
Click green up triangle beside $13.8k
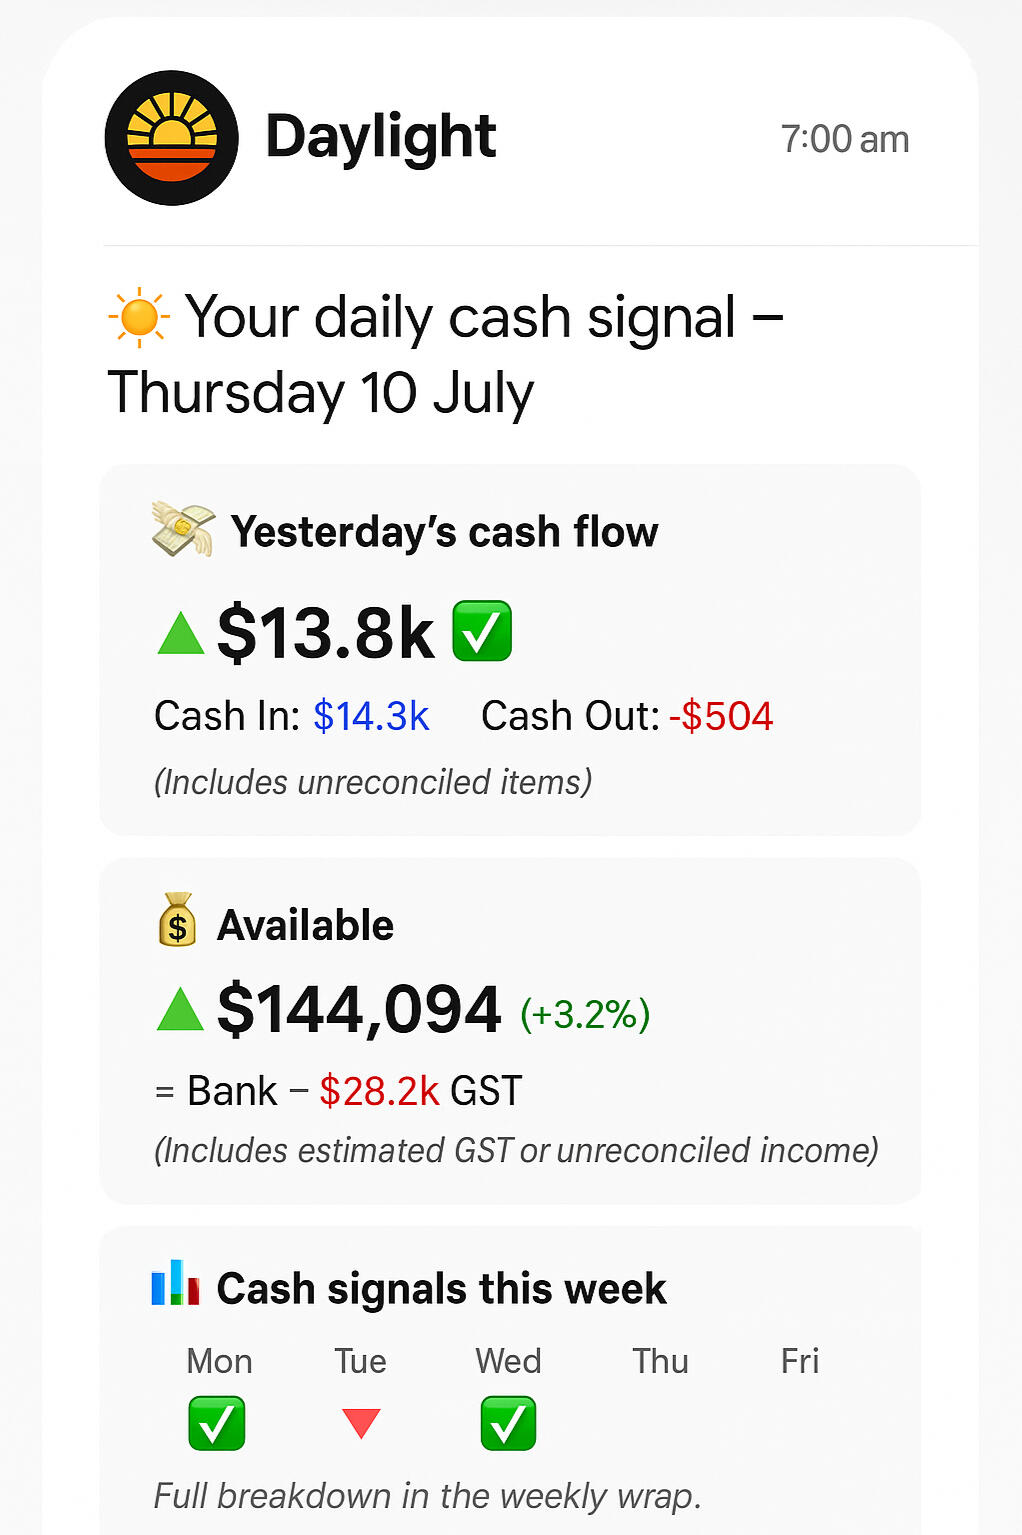tap(181, 634)
